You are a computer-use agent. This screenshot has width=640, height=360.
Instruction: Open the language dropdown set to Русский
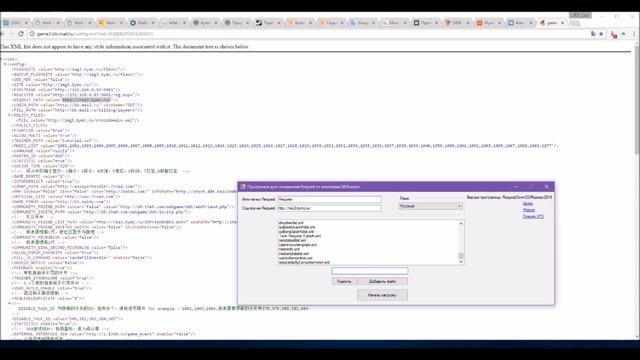click(431, 206)
